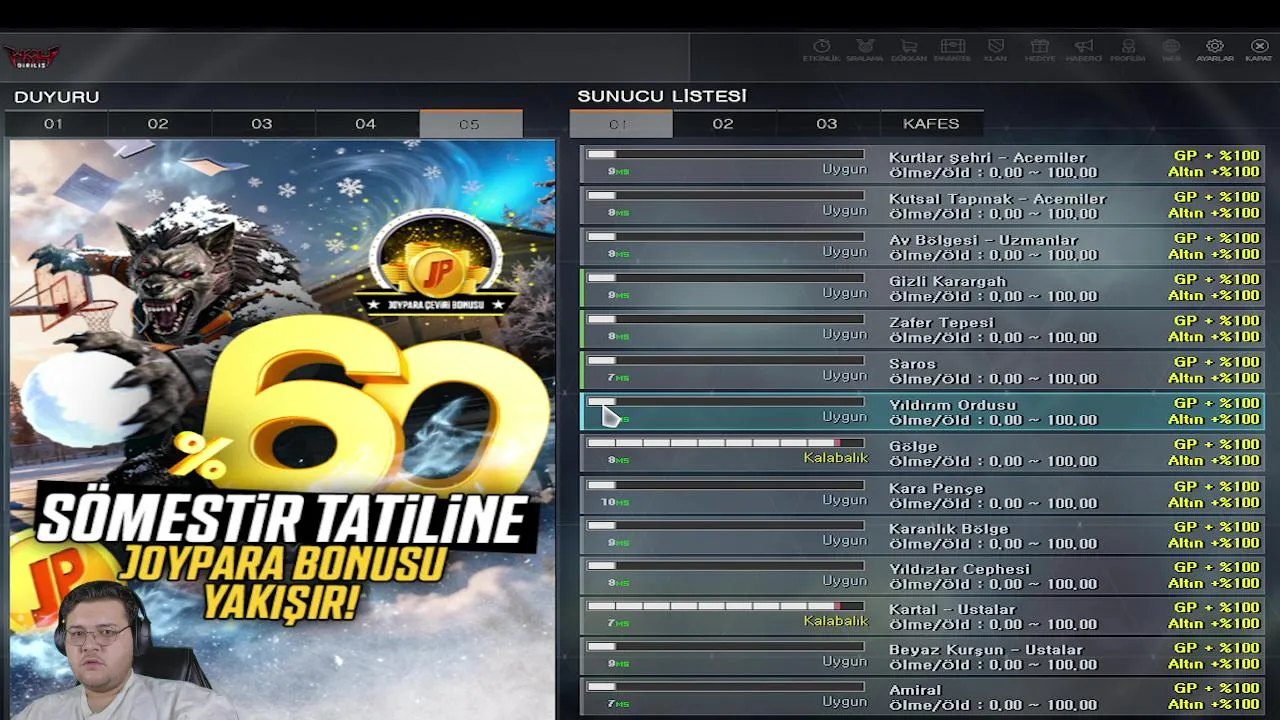
Task: Switch to announcement tab 04
Action: click(366, 124)
